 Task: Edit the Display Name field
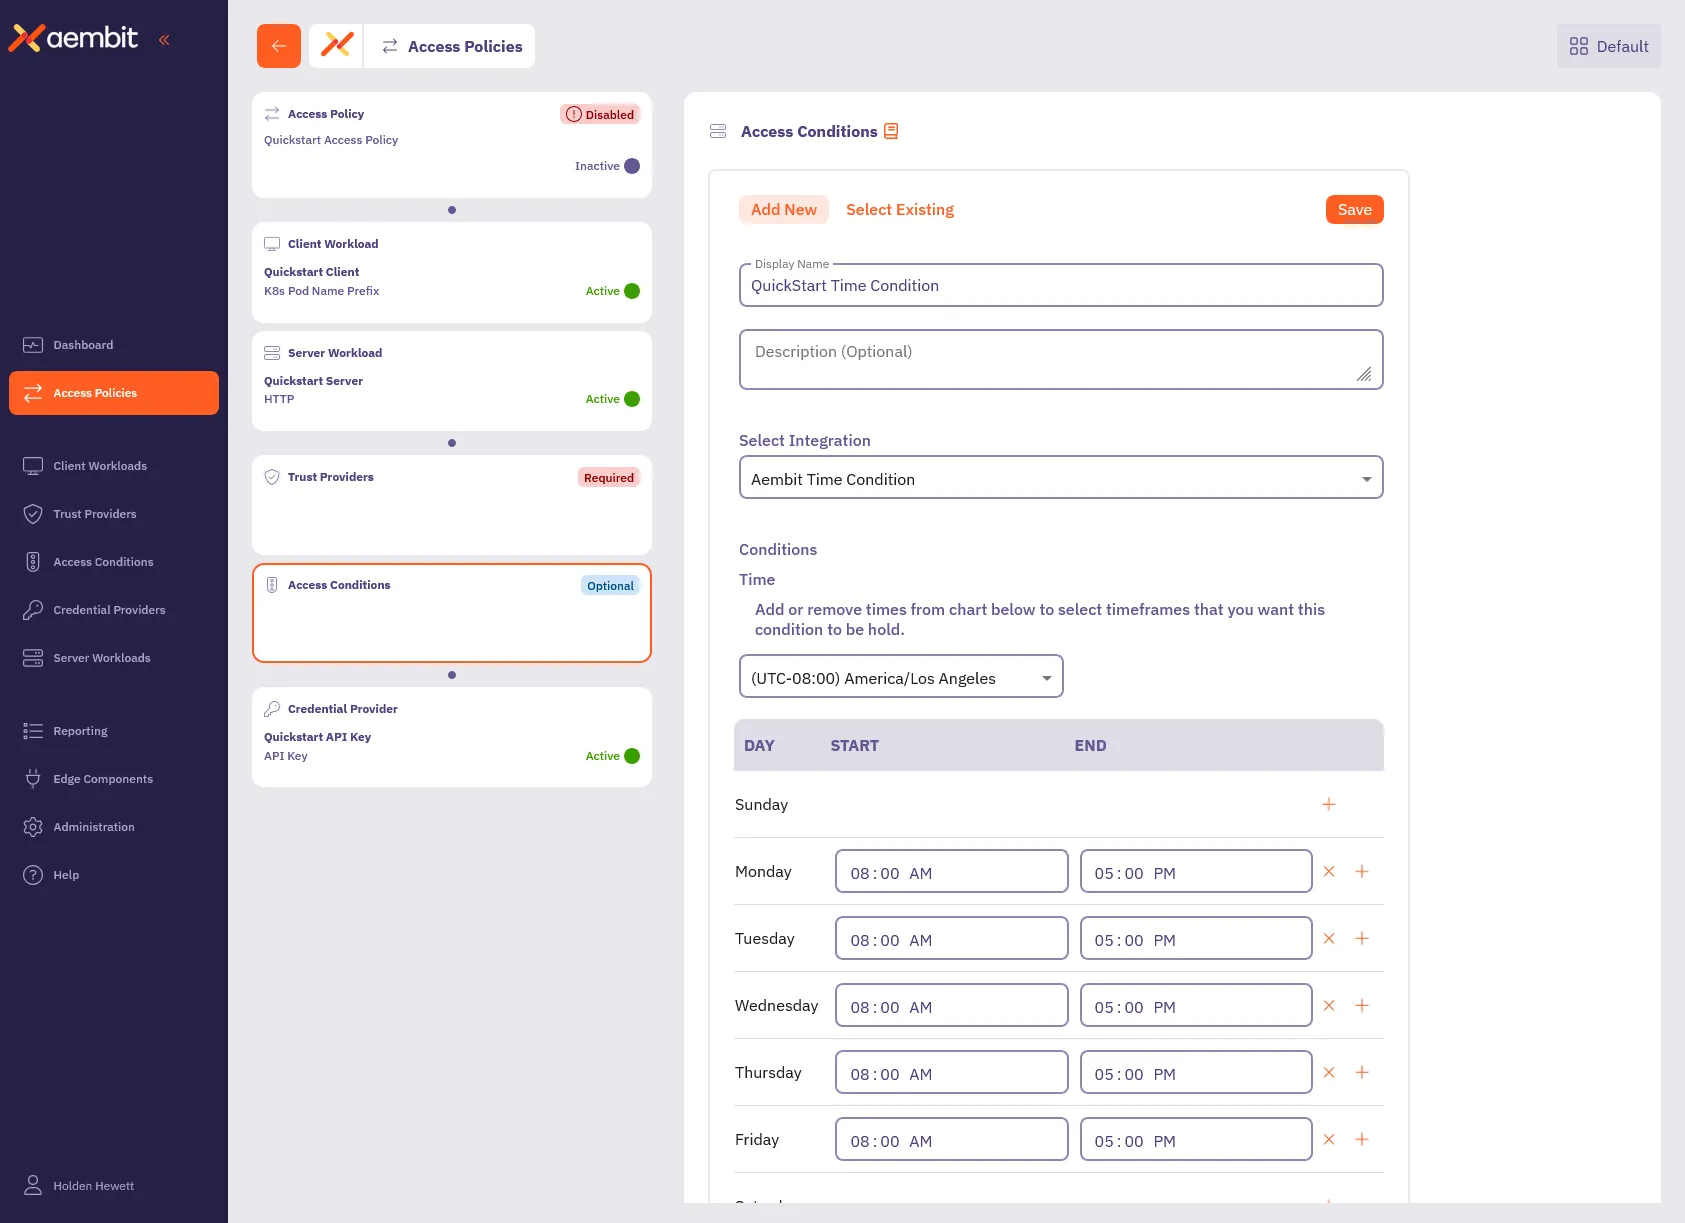[1060, 285]
